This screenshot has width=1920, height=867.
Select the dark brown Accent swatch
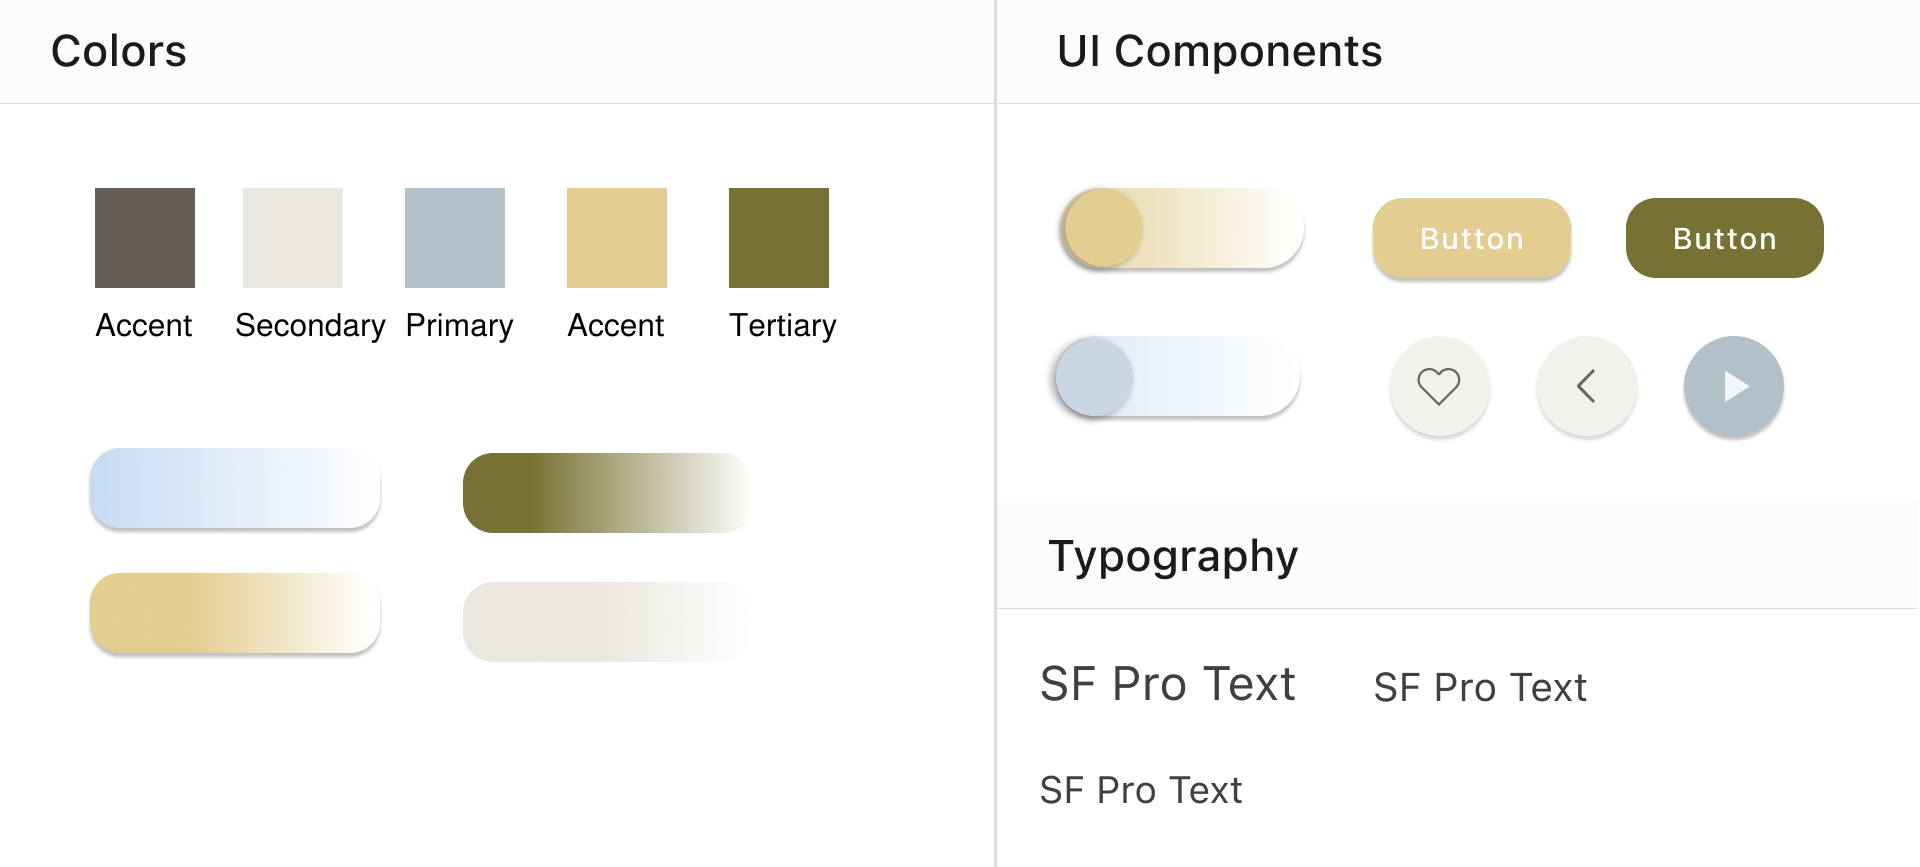click(145, 238)
